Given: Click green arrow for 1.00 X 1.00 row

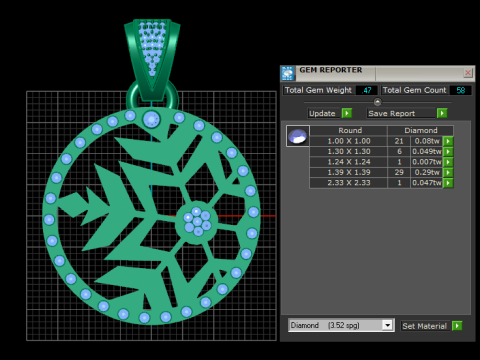Looking at the screenshot, I should tap(448, 141).
